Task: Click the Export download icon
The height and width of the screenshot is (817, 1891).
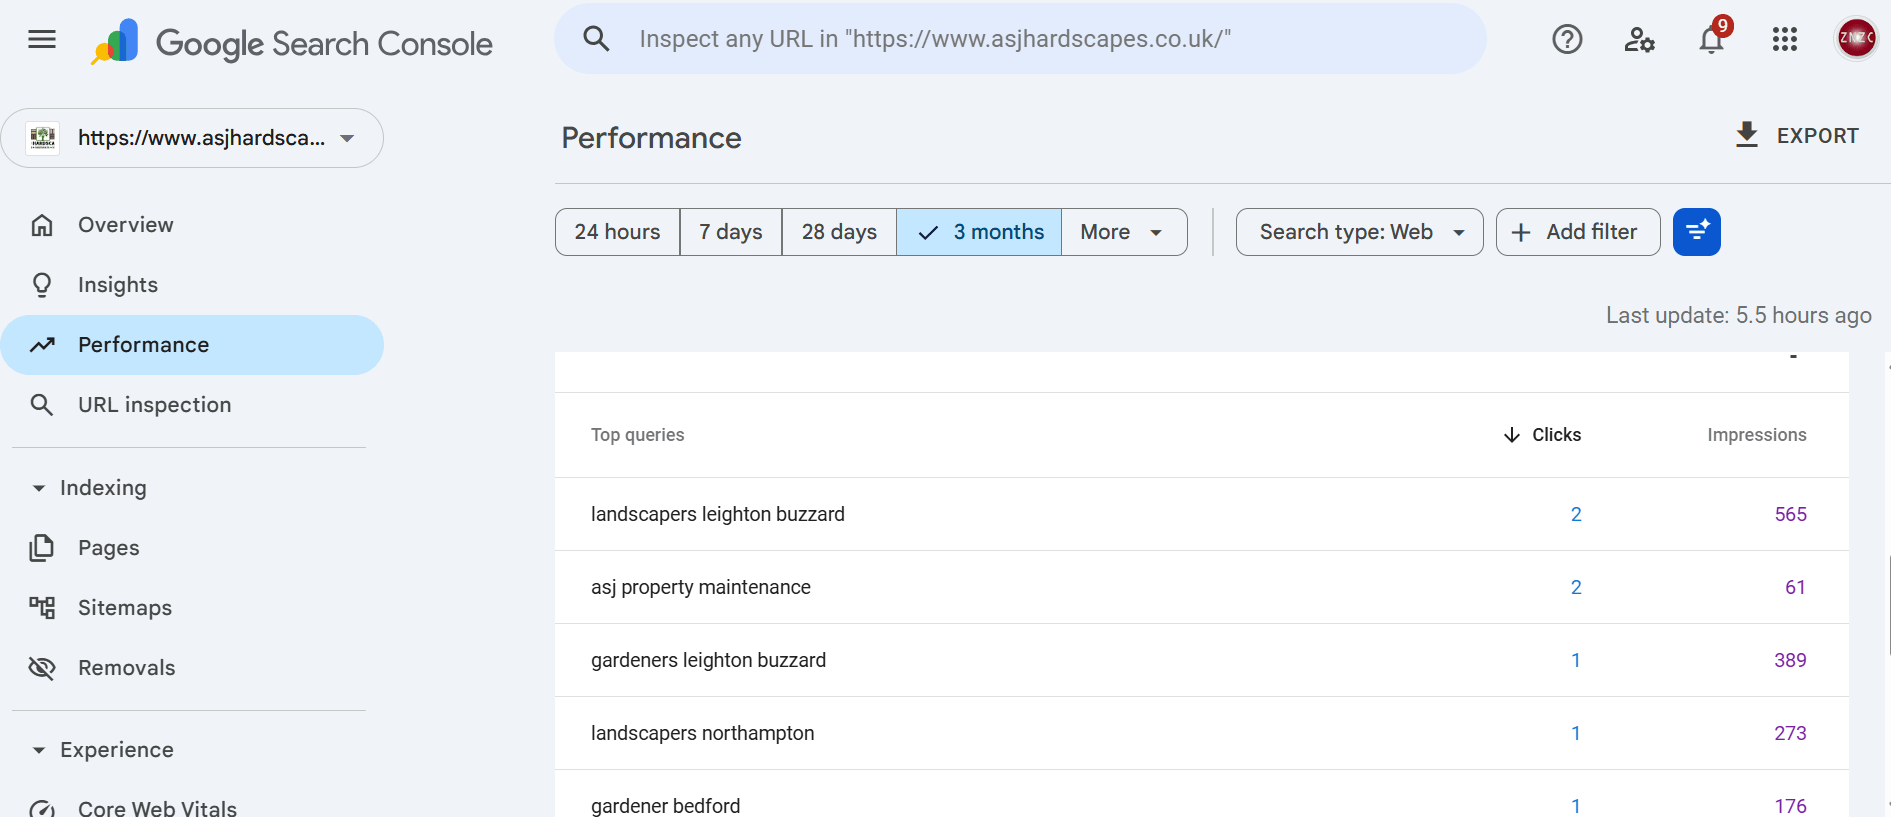Action: tap(1746, 136)
